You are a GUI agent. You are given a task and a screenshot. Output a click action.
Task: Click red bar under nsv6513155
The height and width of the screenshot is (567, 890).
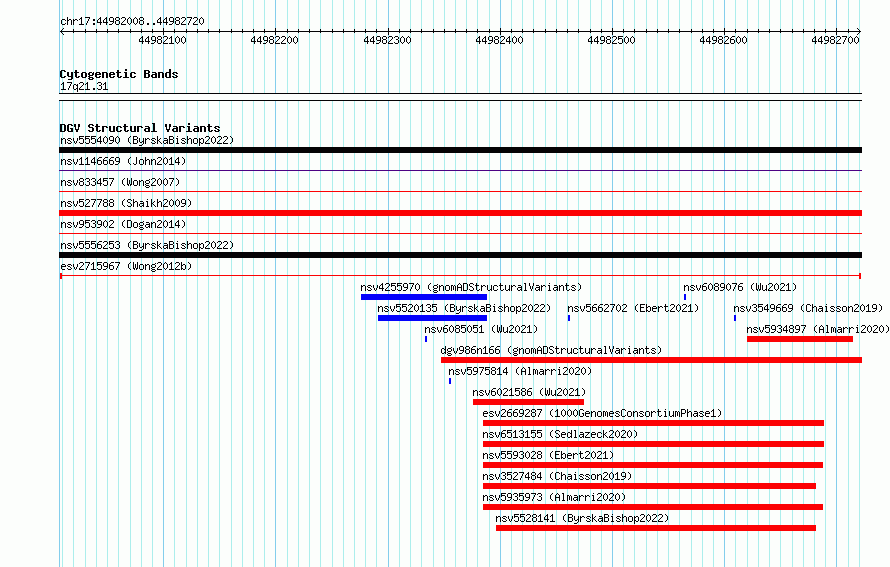coord(653,444)
